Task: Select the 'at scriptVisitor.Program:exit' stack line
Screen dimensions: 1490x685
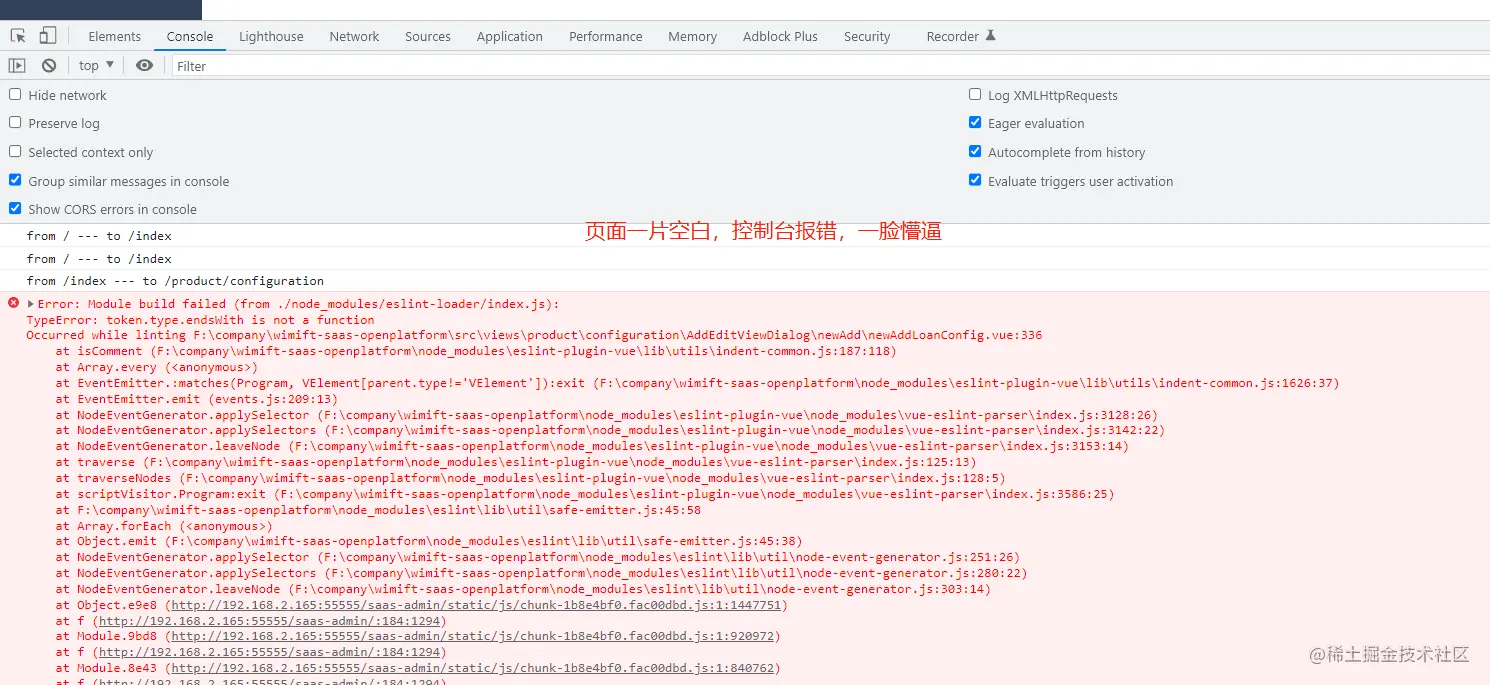Action: (585, 494)
